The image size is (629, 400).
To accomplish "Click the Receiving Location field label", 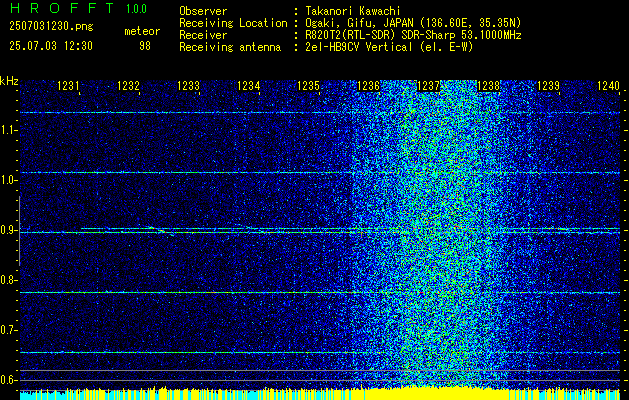I will (233, 23).
